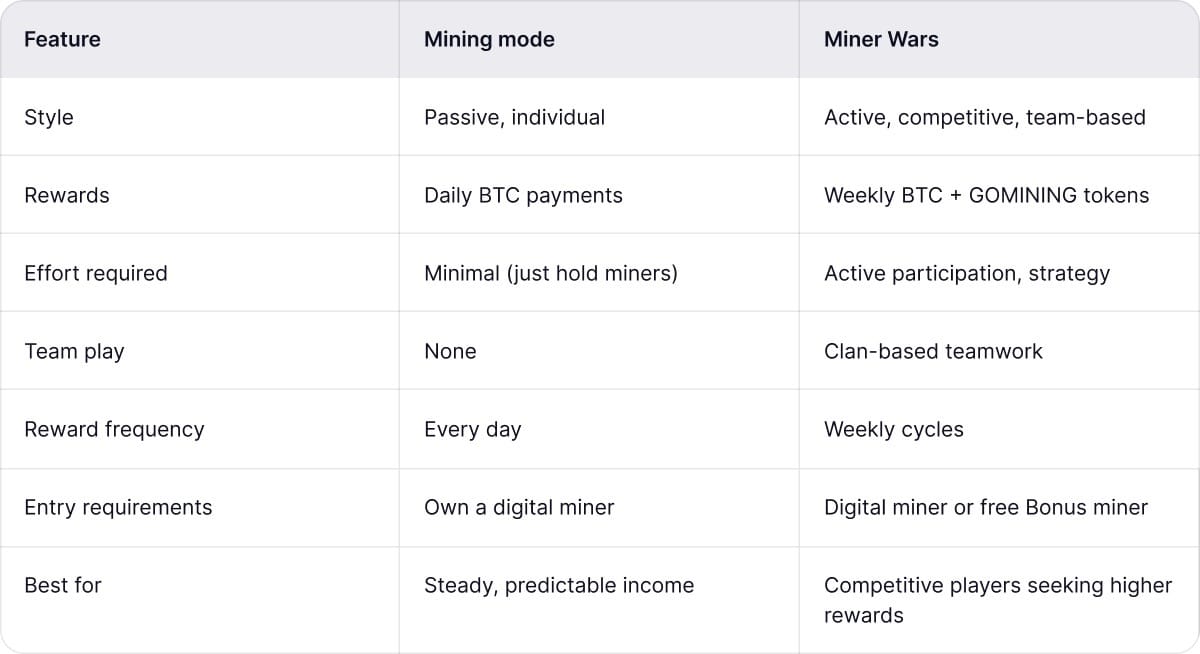Select the "Steady, predictable income" cell
Image resolution: width=1200 pixels, height=654 pixels.
[x=558, y=585]
